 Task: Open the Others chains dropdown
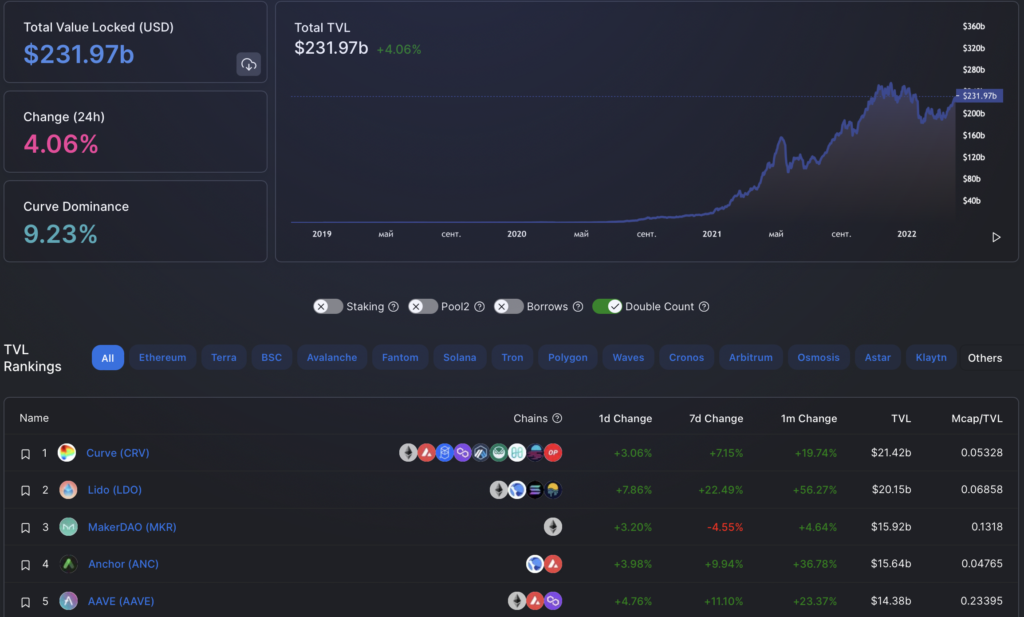(x=984, y=358)
